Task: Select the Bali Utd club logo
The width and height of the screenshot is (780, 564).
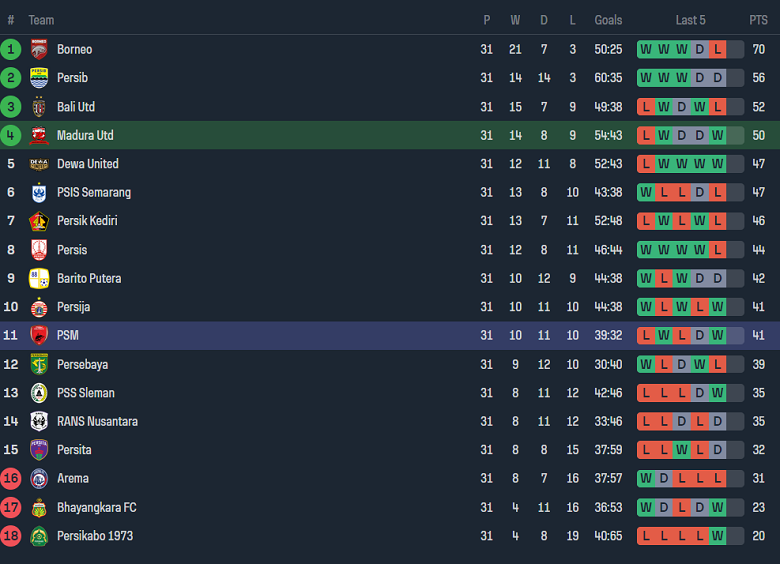Action: (39, 107)
